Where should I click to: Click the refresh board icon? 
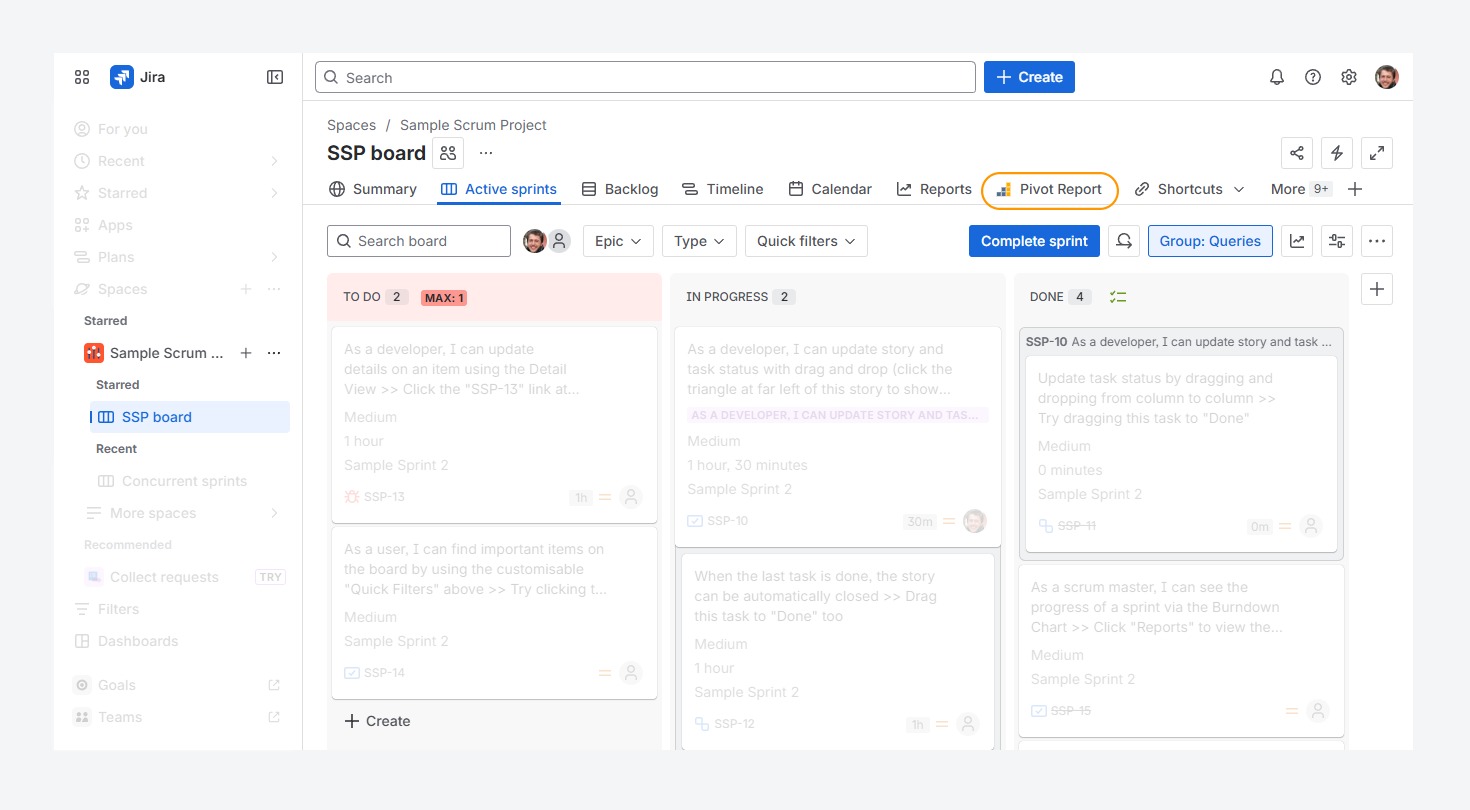1125,241
